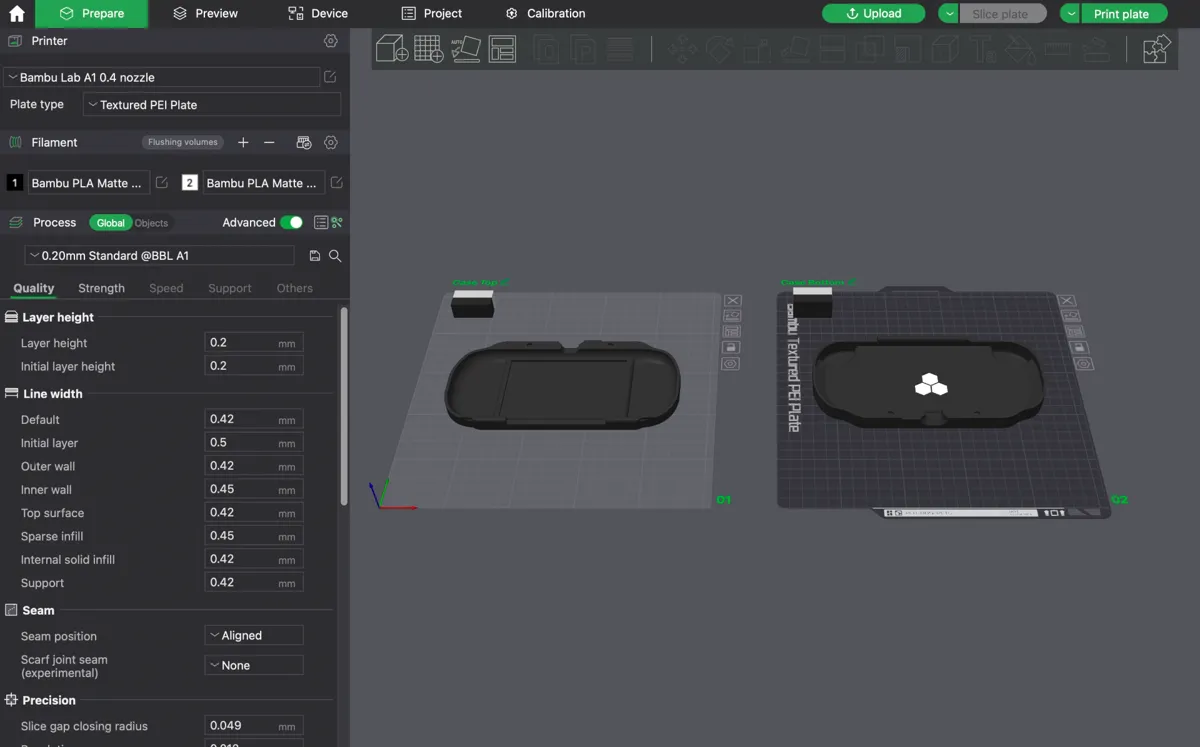Click the Add model cube icon
This screenshot has height=747, width=1200.
coord(391,48)
